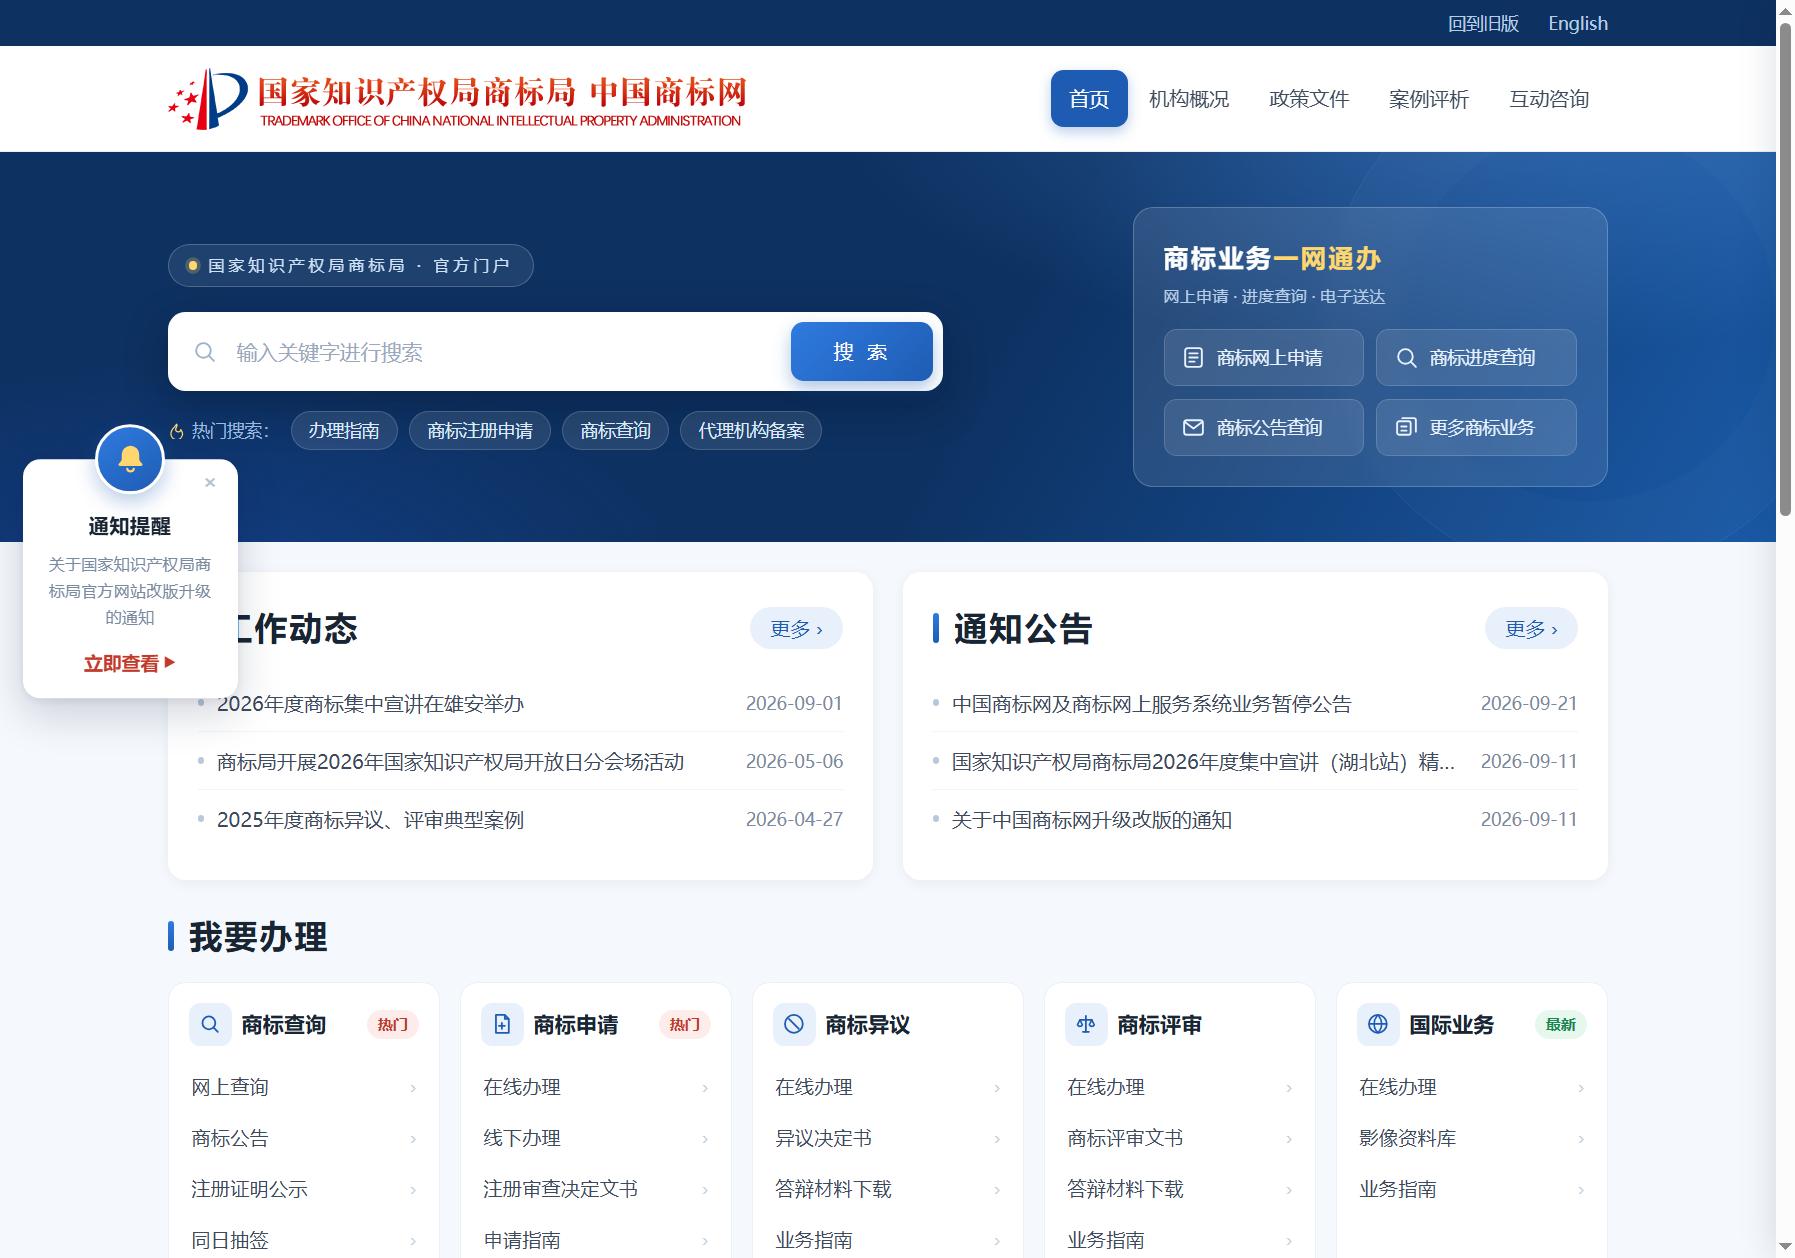Open 更多 in 工作动态 section
This screenshot has height=1258, width=1795.
pos(796,629)
